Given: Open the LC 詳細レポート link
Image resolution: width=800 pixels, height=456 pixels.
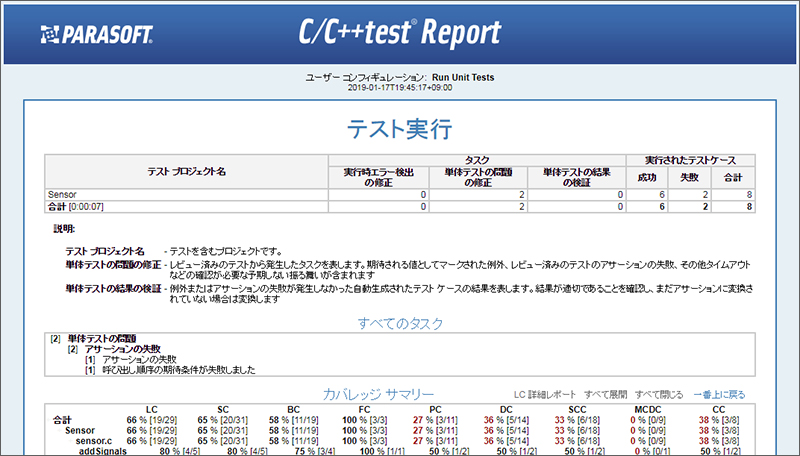Looking at the screenshot, I should click(x=544, y=394).
